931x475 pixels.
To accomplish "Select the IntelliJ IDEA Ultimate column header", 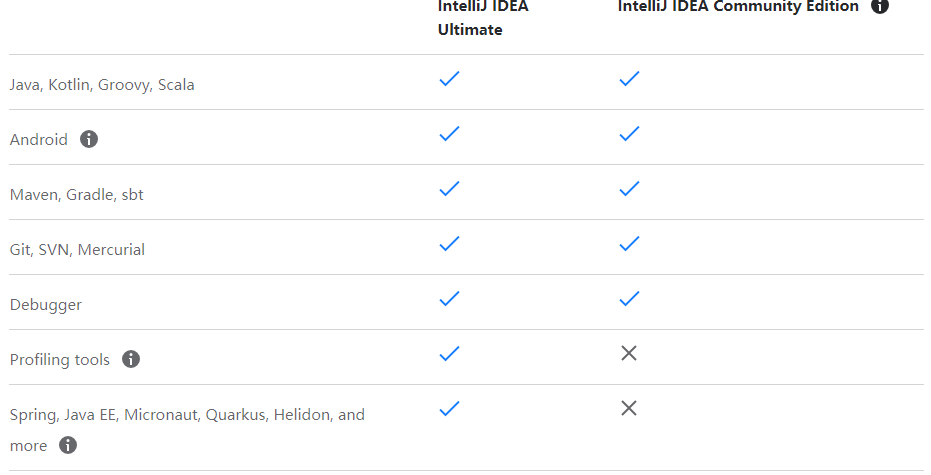I will 483,18.
